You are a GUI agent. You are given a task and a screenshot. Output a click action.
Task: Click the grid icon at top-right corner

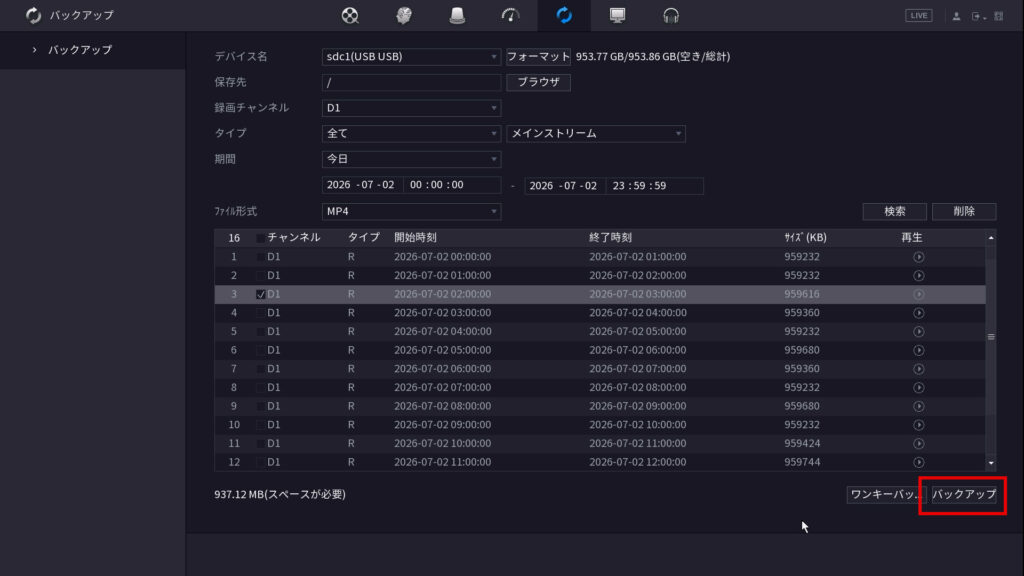click(x=999, y=16)
